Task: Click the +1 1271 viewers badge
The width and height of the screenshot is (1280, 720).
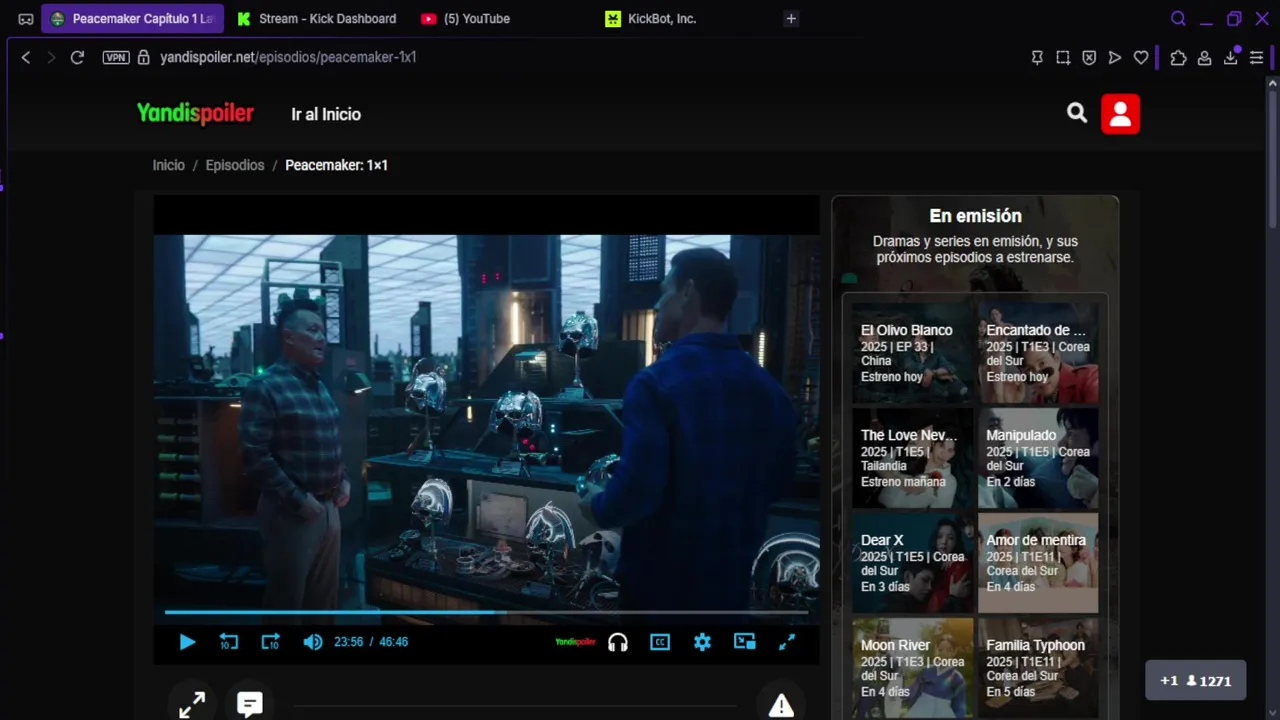Action: pos(1195,680)
